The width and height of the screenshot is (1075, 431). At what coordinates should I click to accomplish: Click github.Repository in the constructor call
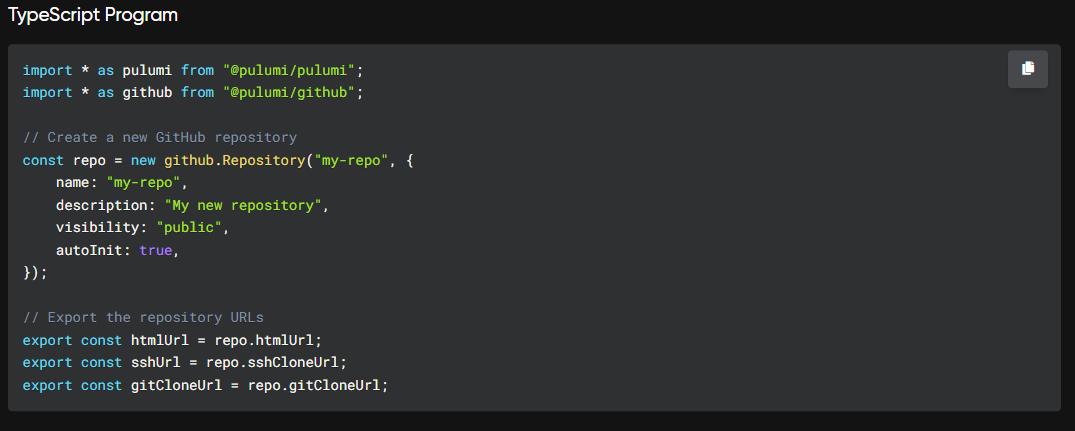pyautogui.click(x=234, y=160)
